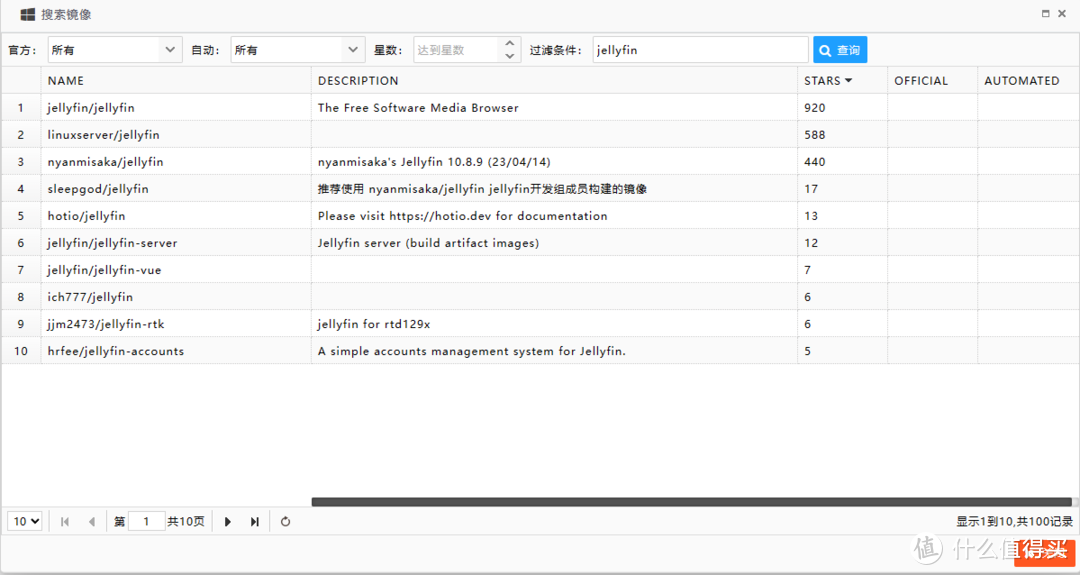The height and width of the screenshot is (575, 1080).
Task: Click the 588 stars cell
Action: [842, 134]
